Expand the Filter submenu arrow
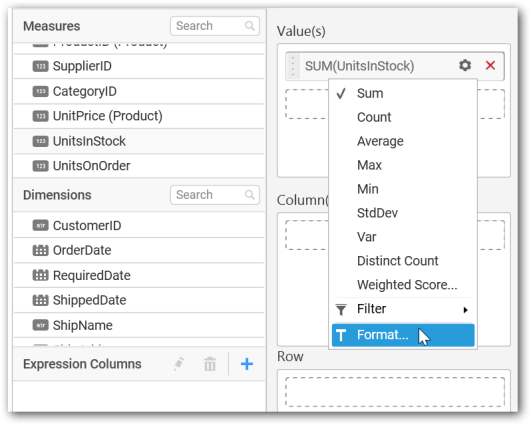This screenshot has width=531, height=425. (x=466, y=310)
